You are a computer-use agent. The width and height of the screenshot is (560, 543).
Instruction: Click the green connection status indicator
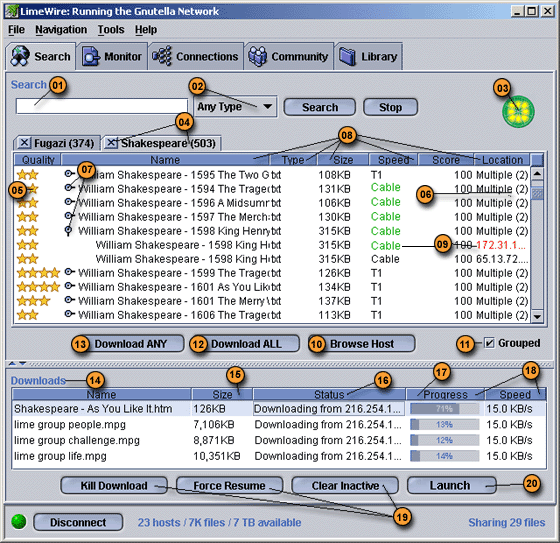(x=19, y=522)
